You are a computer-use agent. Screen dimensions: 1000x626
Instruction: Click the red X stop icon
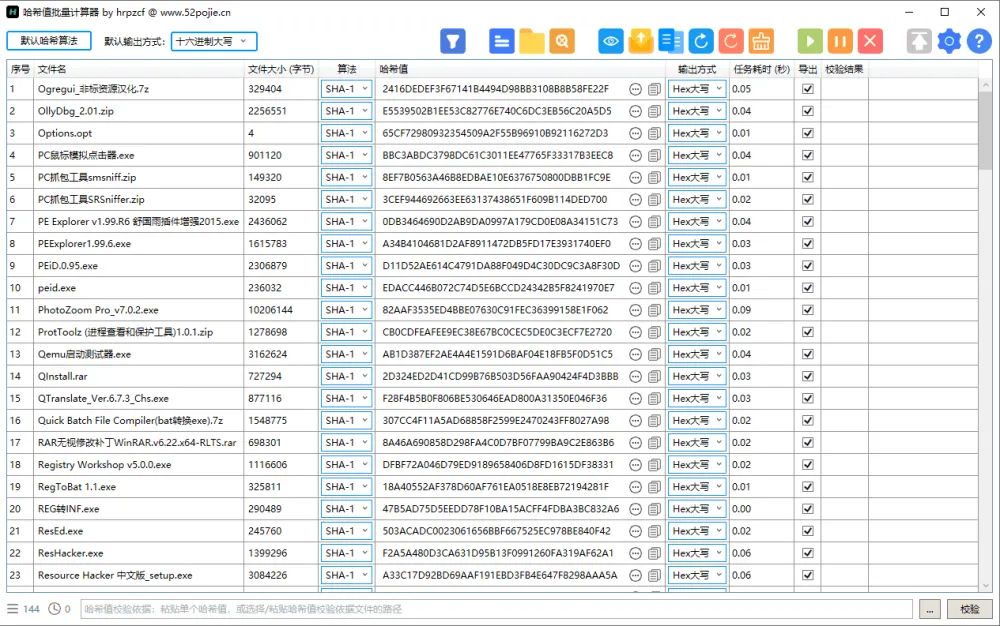pyautogui.click(x=870, y=41)
